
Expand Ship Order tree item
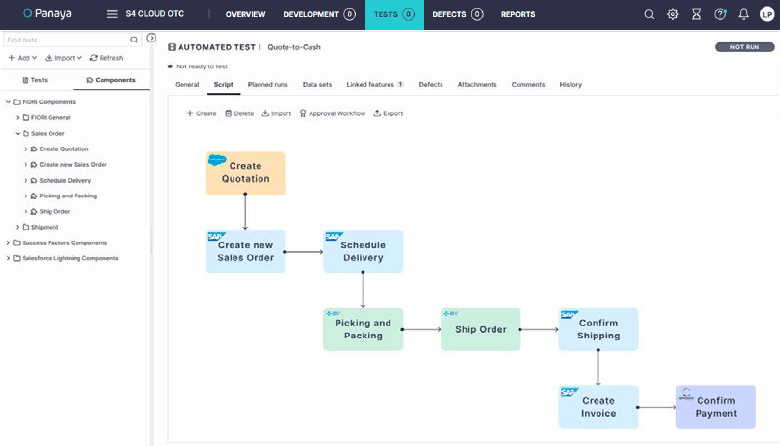coord(26,211)
